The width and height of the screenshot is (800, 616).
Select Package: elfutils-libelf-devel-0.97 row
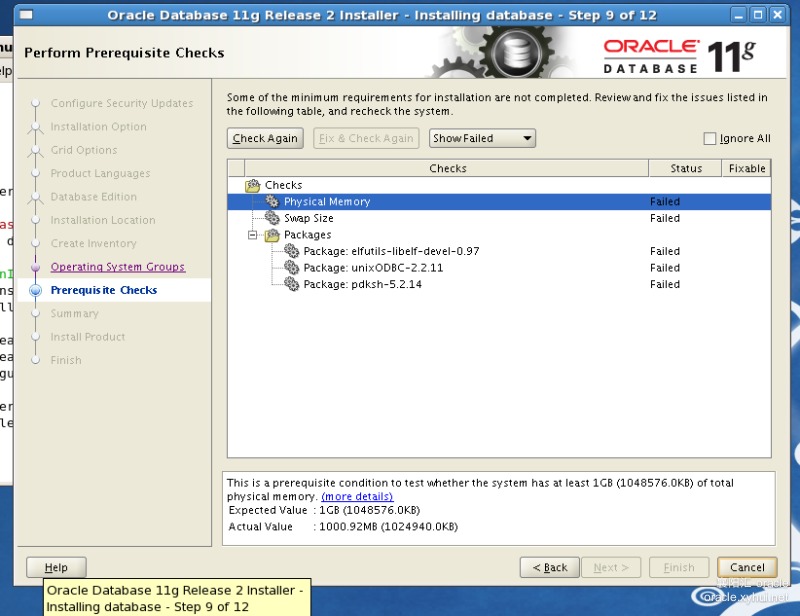(499, 251)
